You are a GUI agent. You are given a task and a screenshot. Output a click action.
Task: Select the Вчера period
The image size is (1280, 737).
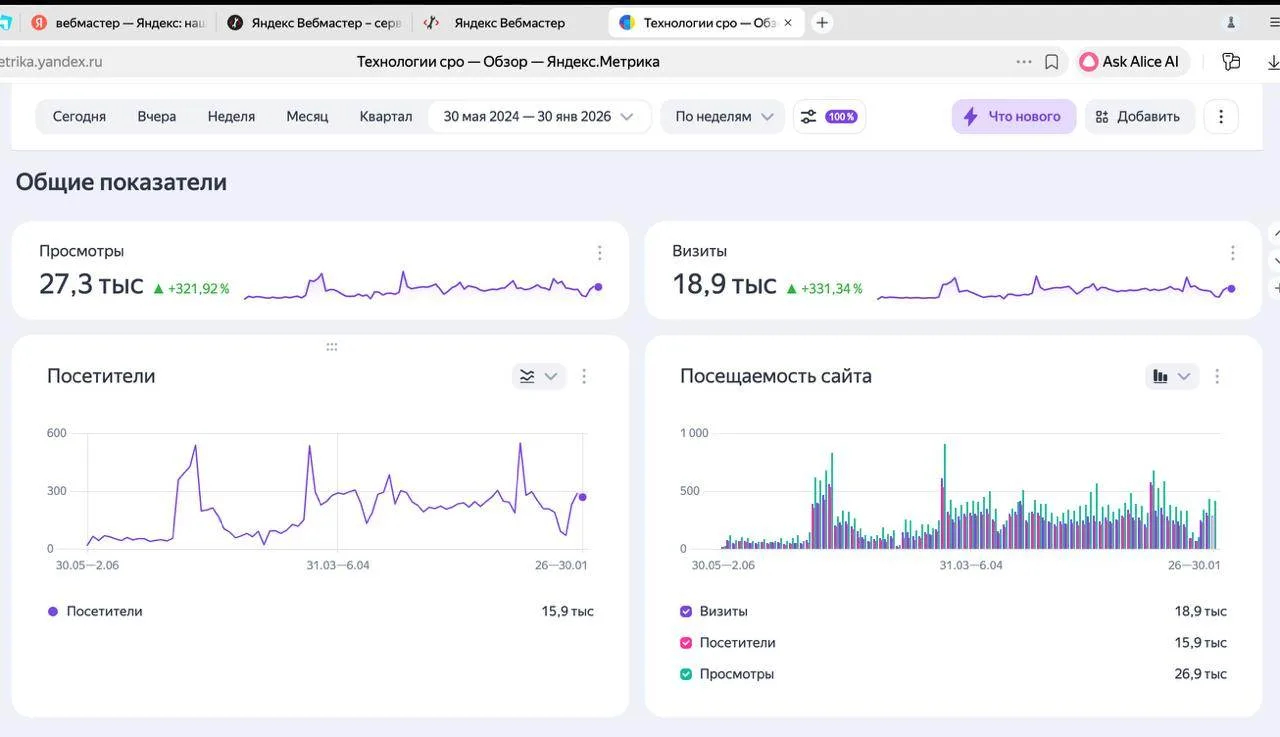(157, 116)
